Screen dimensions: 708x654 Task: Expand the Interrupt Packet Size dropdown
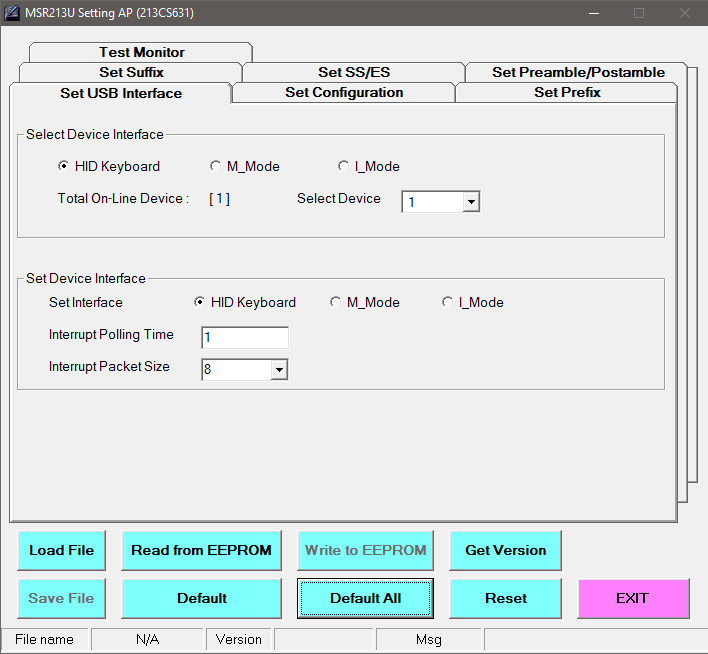(x=279, y=369)
